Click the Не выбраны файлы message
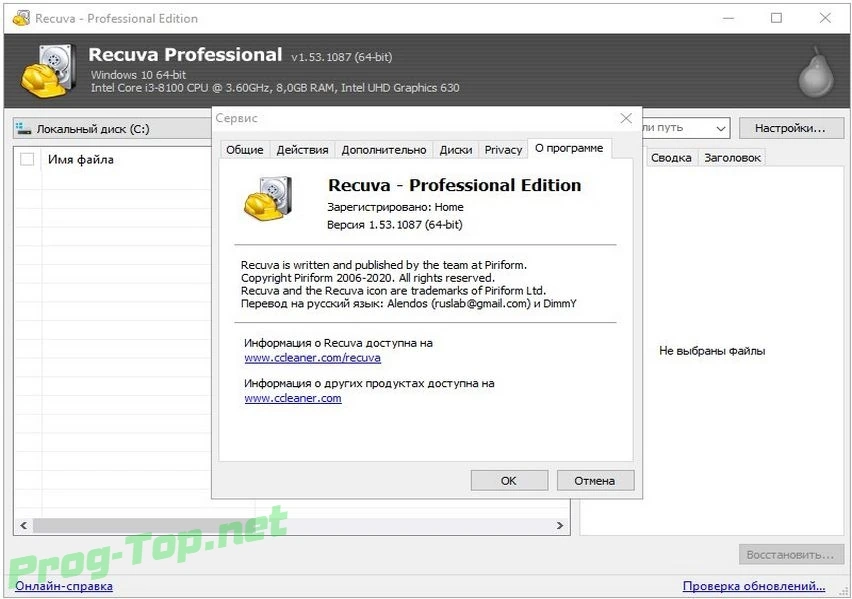The image size is (852, 599). (712, 351)
